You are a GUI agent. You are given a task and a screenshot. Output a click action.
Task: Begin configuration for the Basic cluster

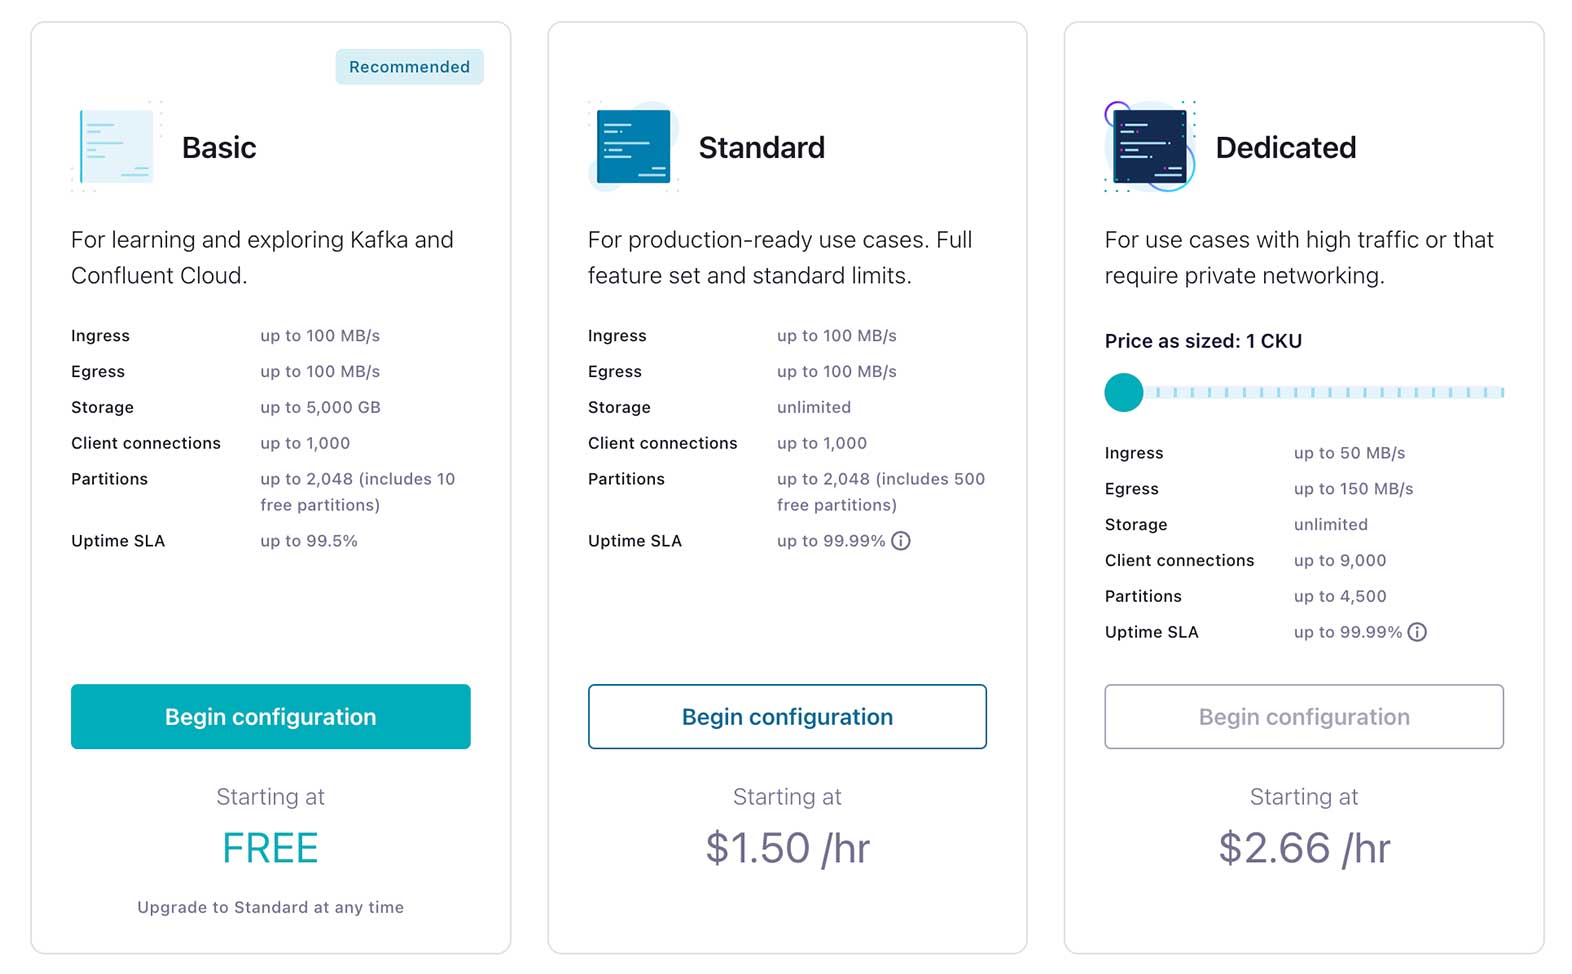(x=270, y=717)
